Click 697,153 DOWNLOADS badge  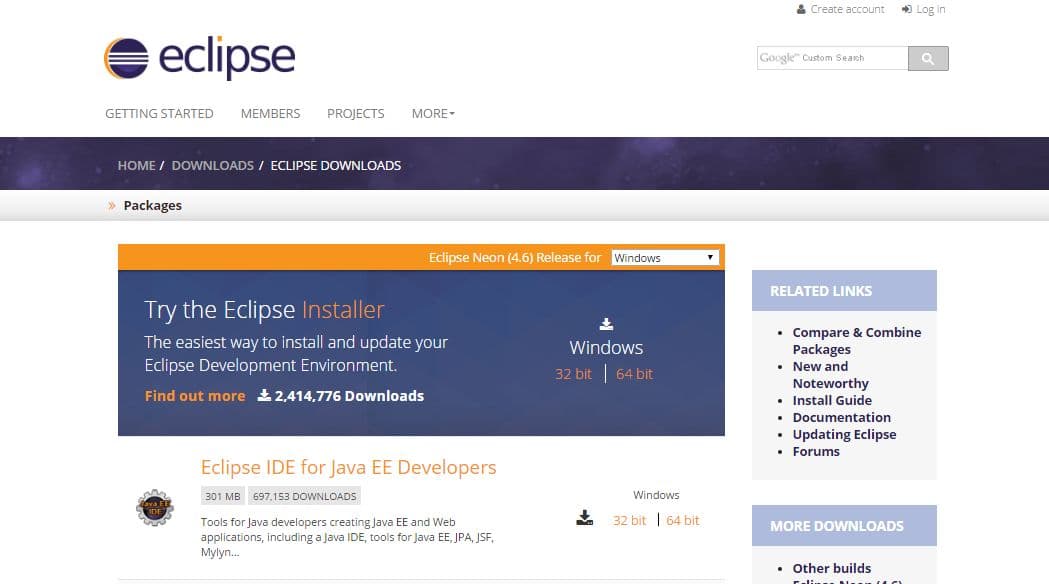(x=304, y=496)
